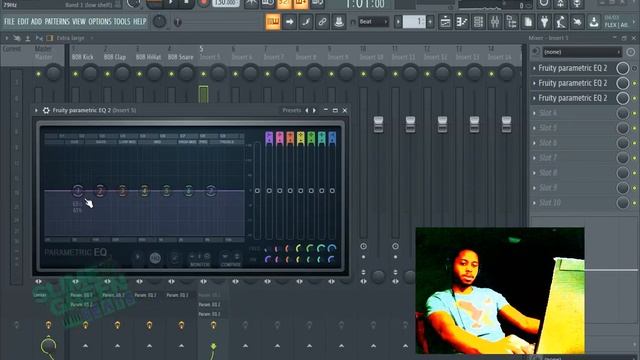Disable second Fruity parametric EQ 2 effect LED
This screenshot has width=640, height=360.
pyautogui.click(x=635, y=83)
